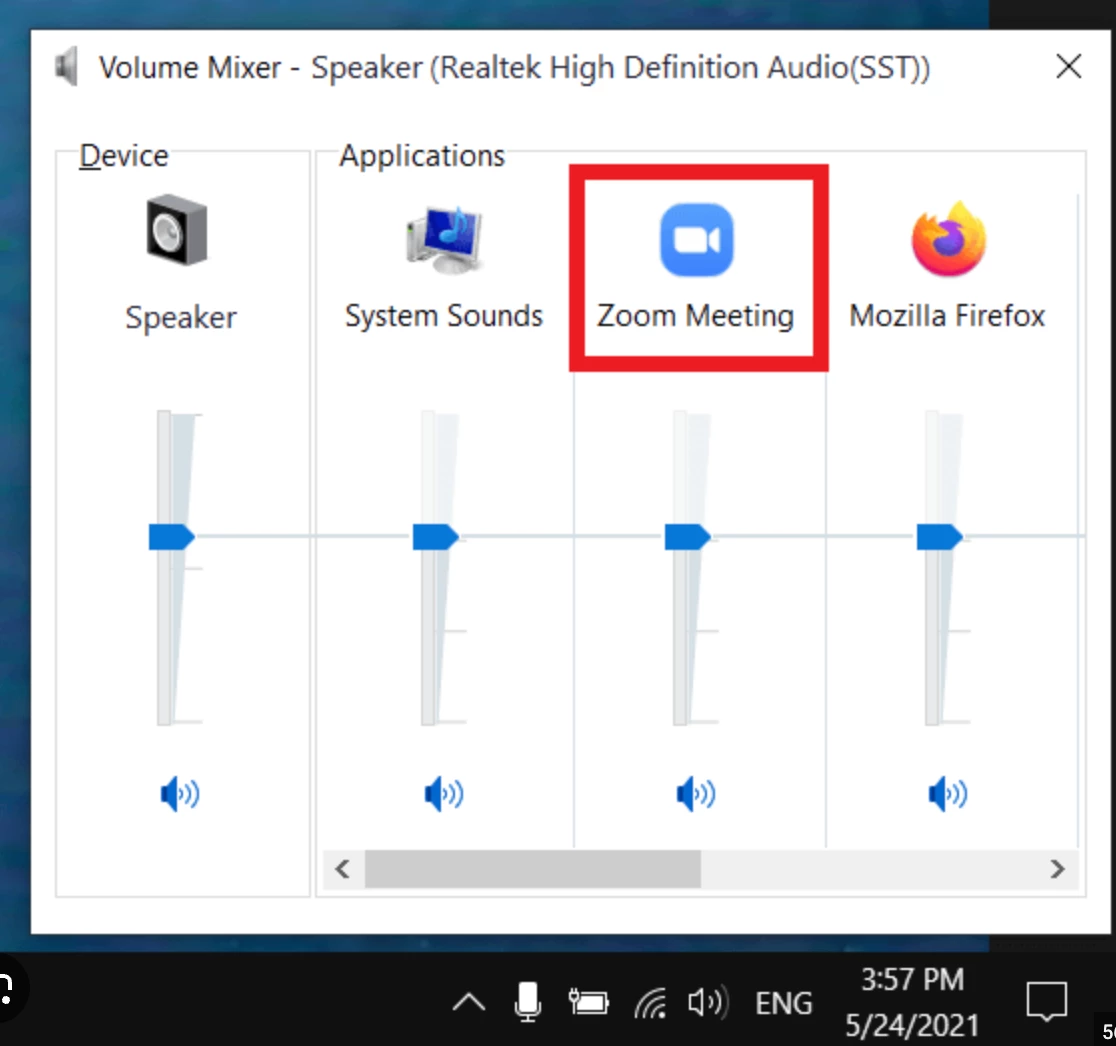This screenshot has width=1116, height=1046.
Task: Click the left arrow of applications scrollbar
Action: (343, 869)
